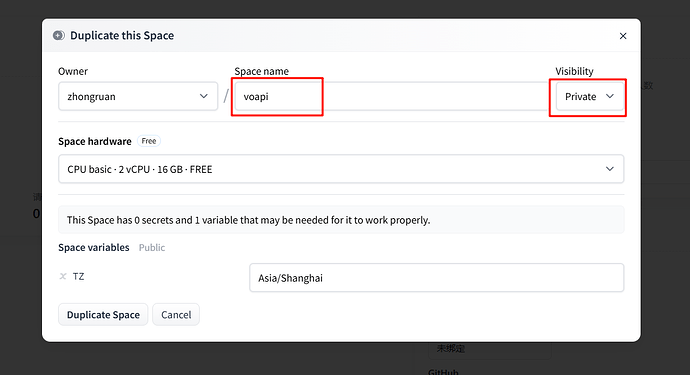Viewport: 690px width, 375px height.
Task: Open the Visibility dropdown set to Private
Action: pos(590,96)
